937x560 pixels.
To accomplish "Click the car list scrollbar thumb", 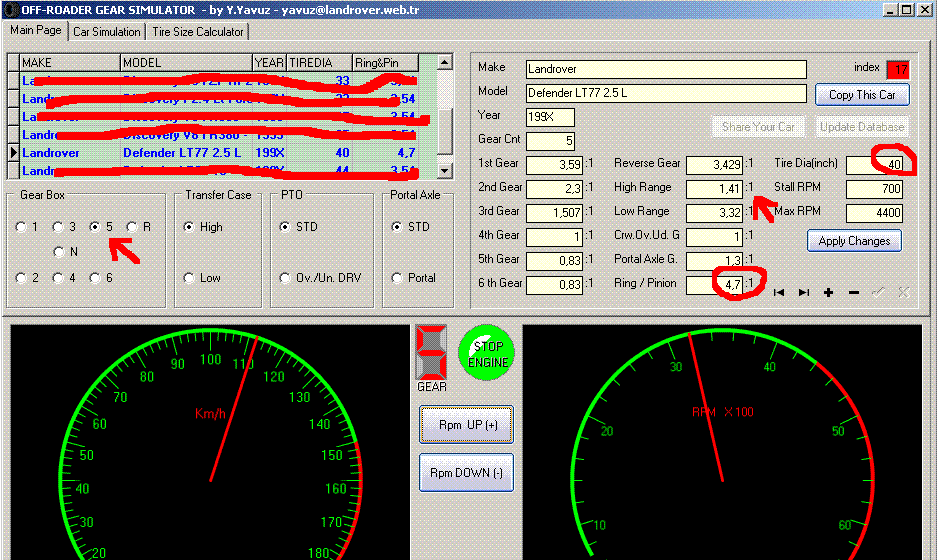I will (444, 131).
